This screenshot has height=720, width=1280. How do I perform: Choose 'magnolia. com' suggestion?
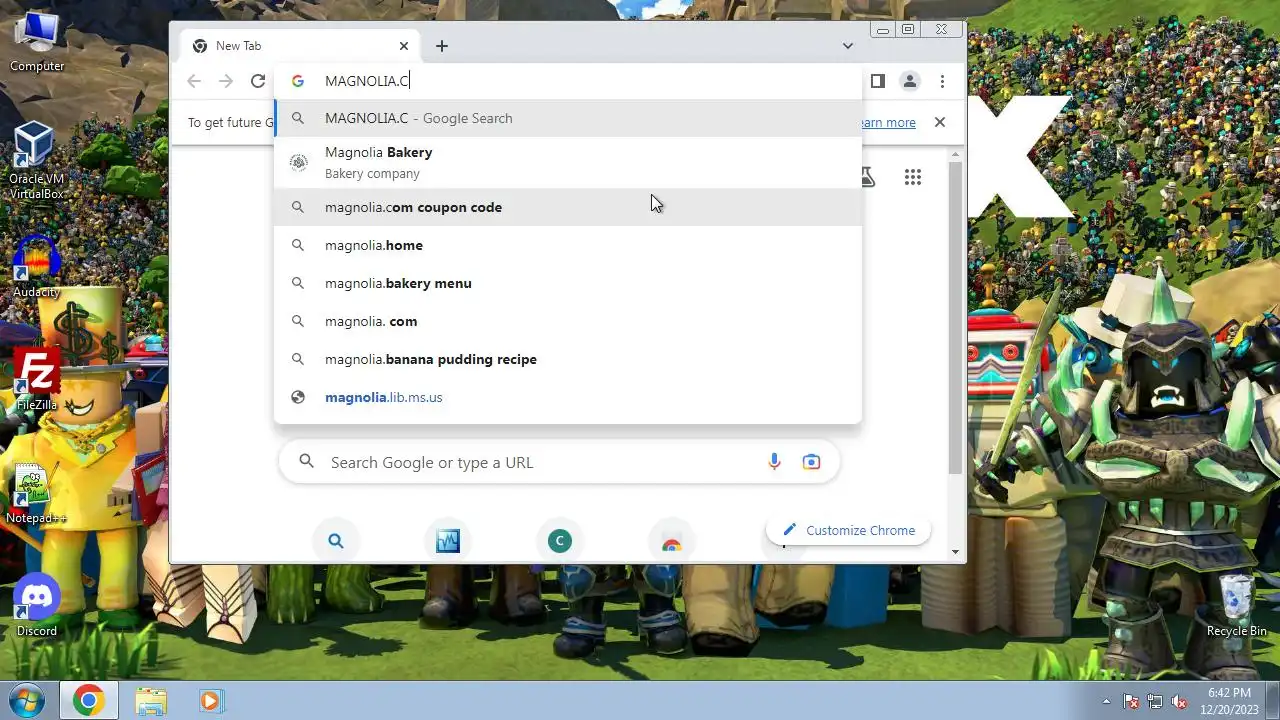[568, 321]
